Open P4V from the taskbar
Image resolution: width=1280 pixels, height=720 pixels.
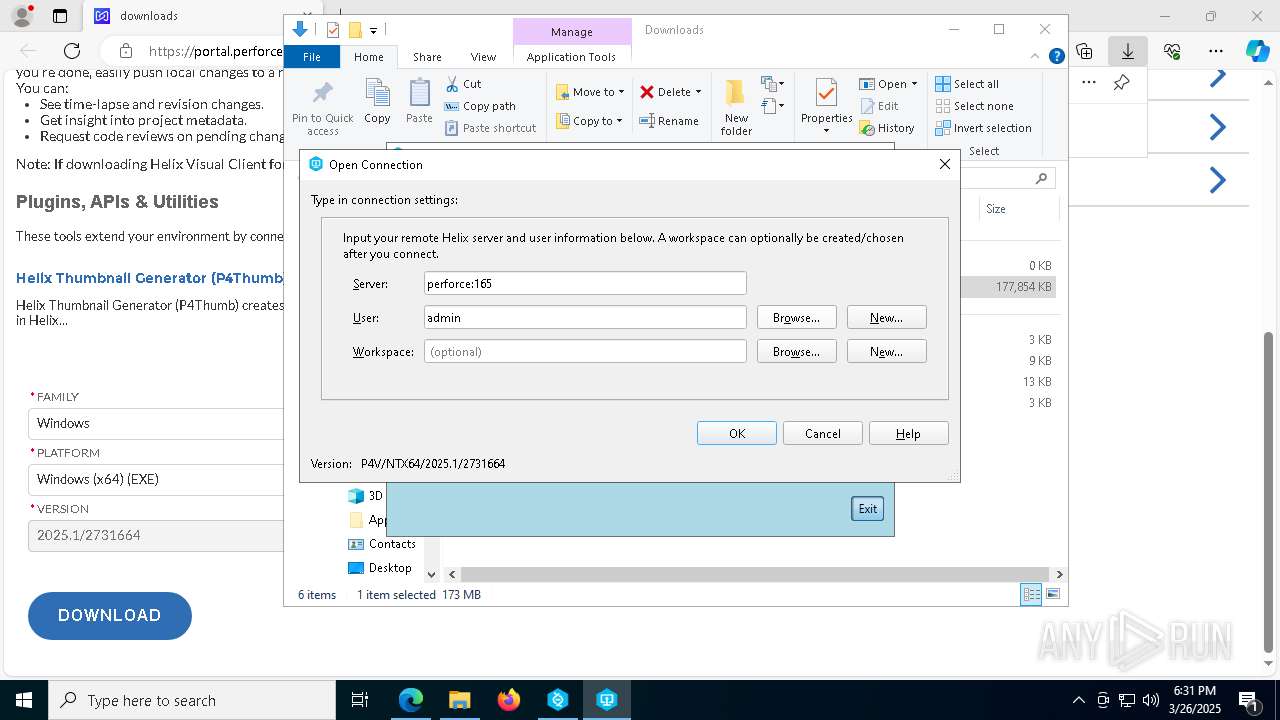pyautogui.click(x=606, y=700)
